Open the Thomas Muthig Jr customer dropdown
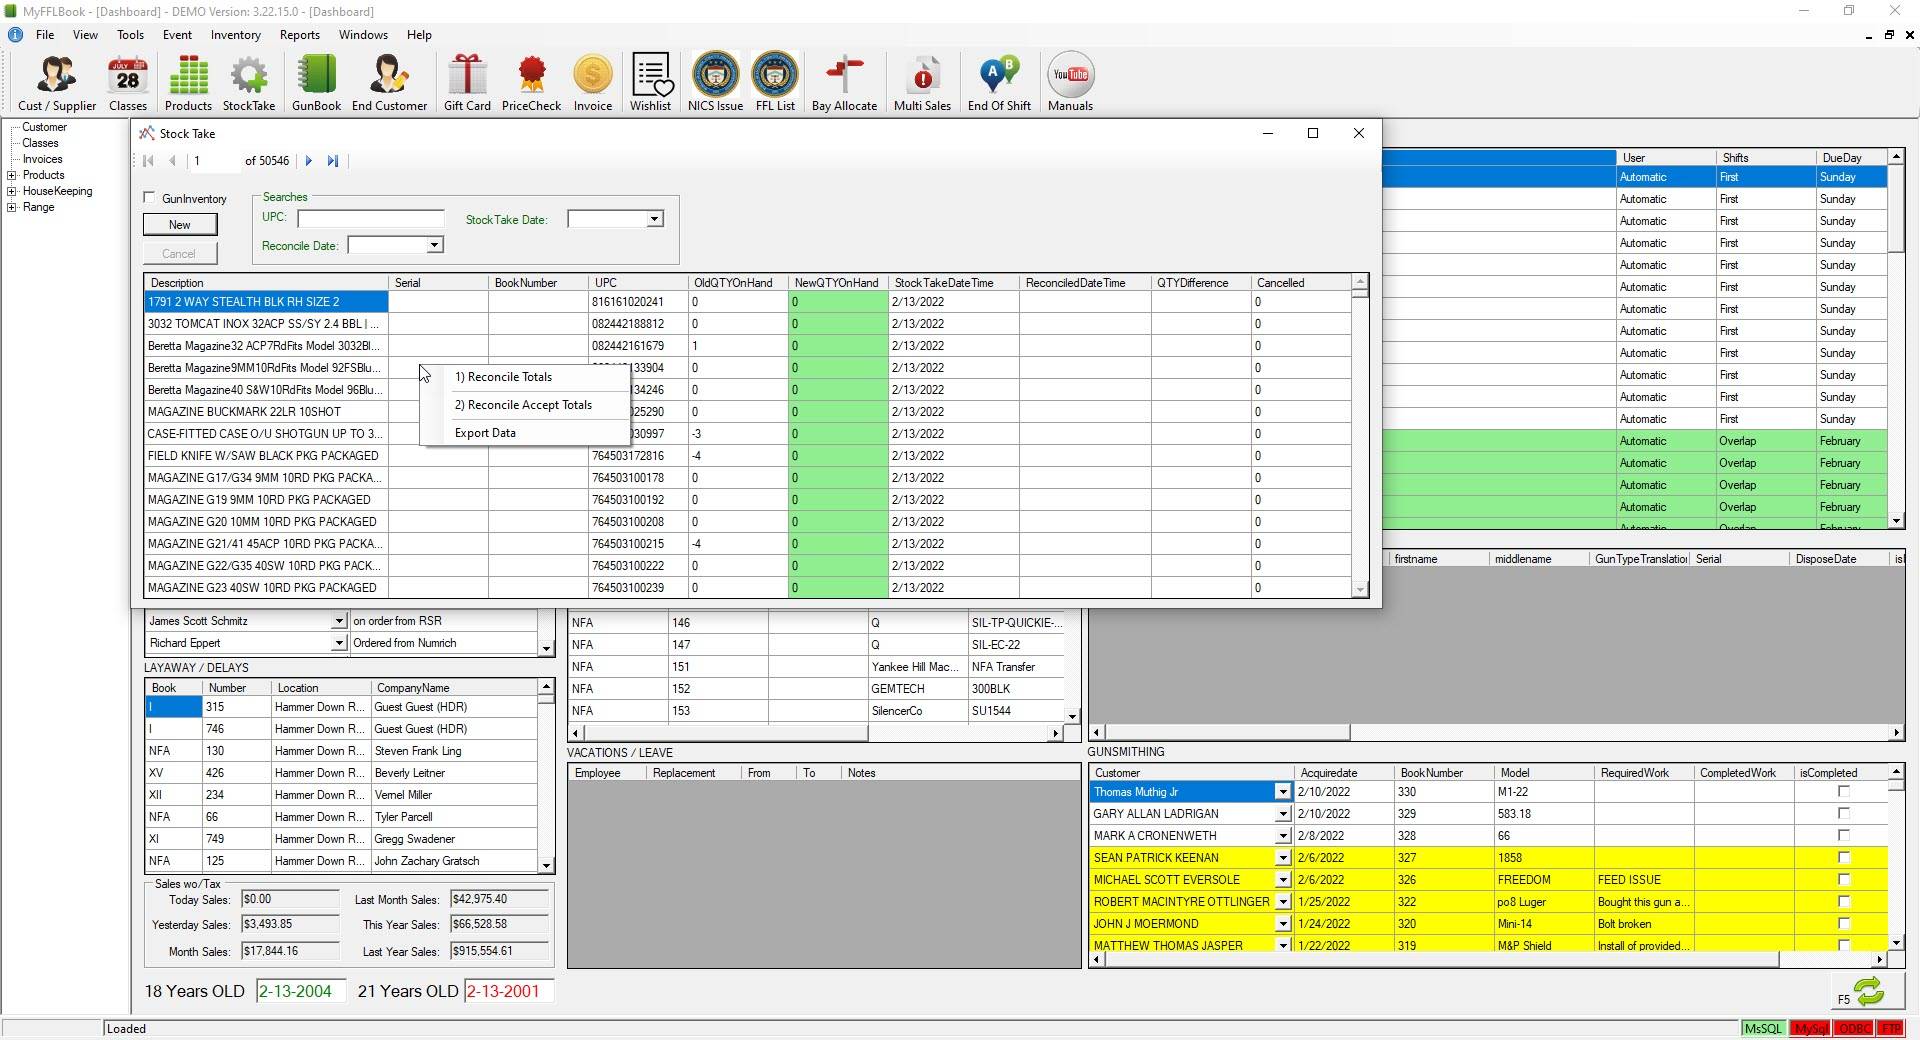The height and width of the screenshot is (1040, 1920). pos(1282,792)
